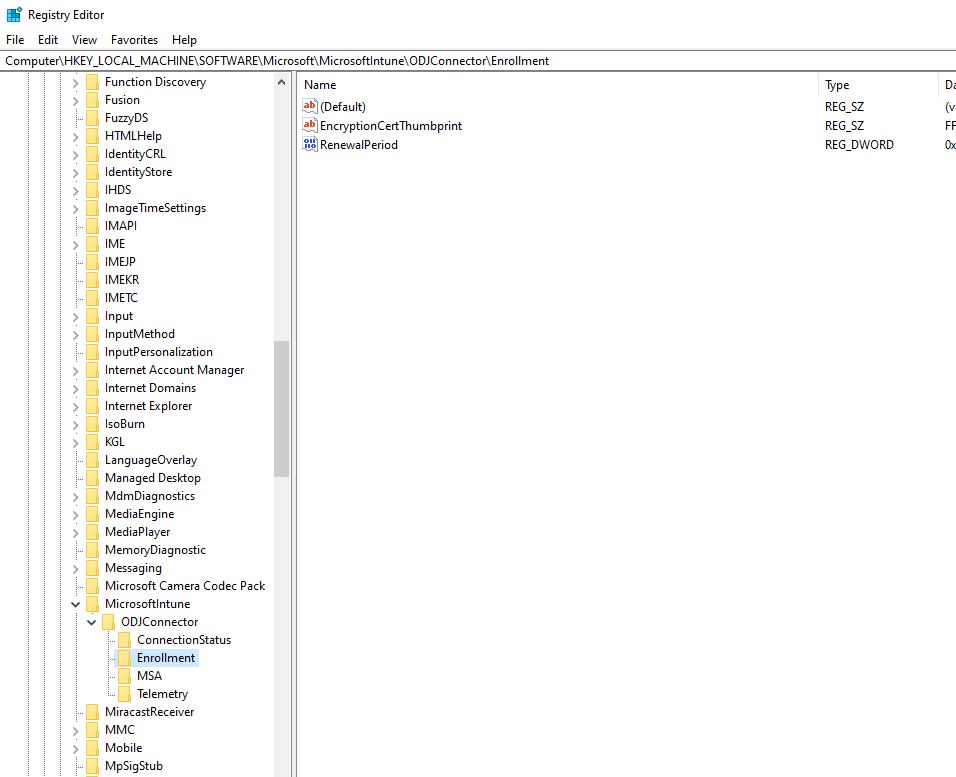The height and width of the screenshot is (777, 956).
Task: Click the IHDS folder icon
Action: click(x=93, y=190)
